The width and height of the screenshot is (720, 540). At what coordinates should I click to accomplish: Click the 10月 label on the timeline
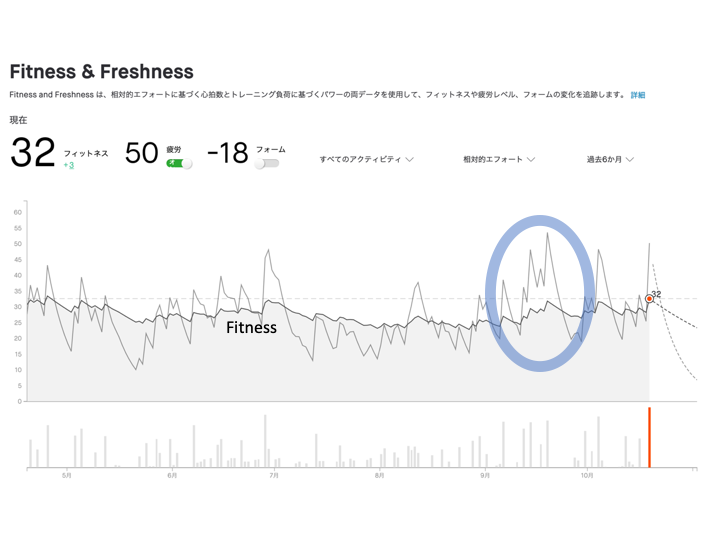click(x=587, y=475)
